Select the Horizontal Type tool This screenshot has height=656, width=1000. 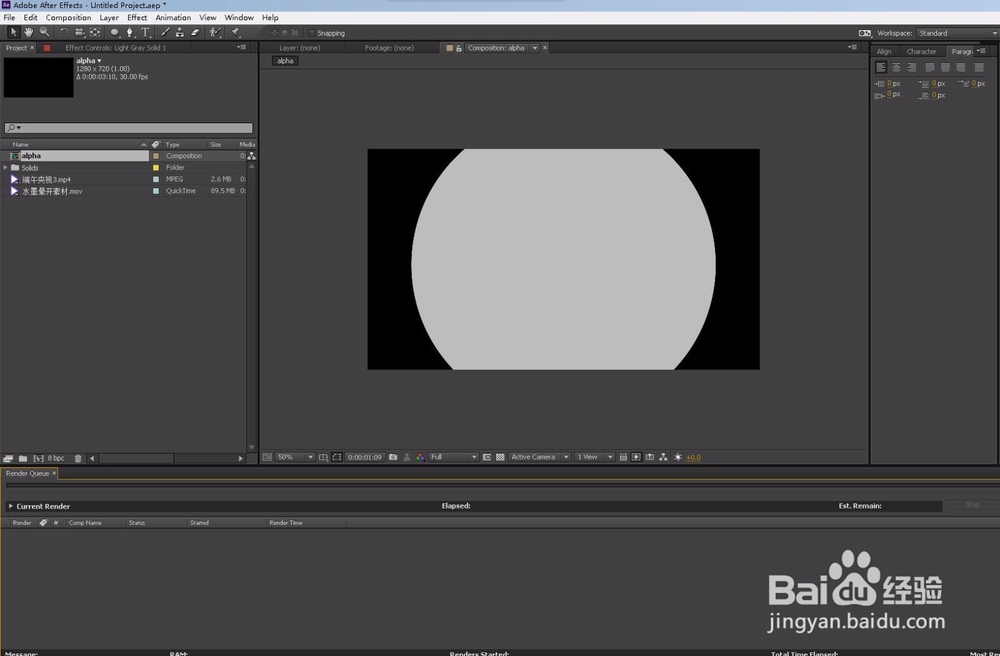(x=145, y=32)
